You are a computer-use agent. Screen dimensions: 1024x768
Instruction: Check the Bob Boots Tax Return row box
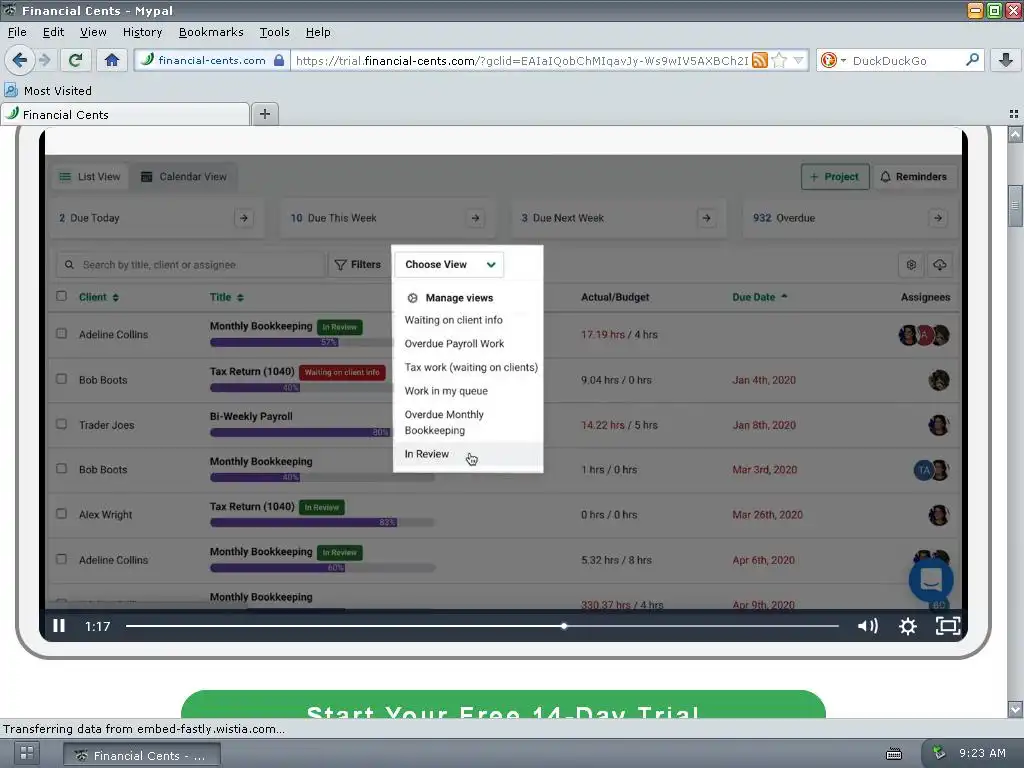click(61, 379)
